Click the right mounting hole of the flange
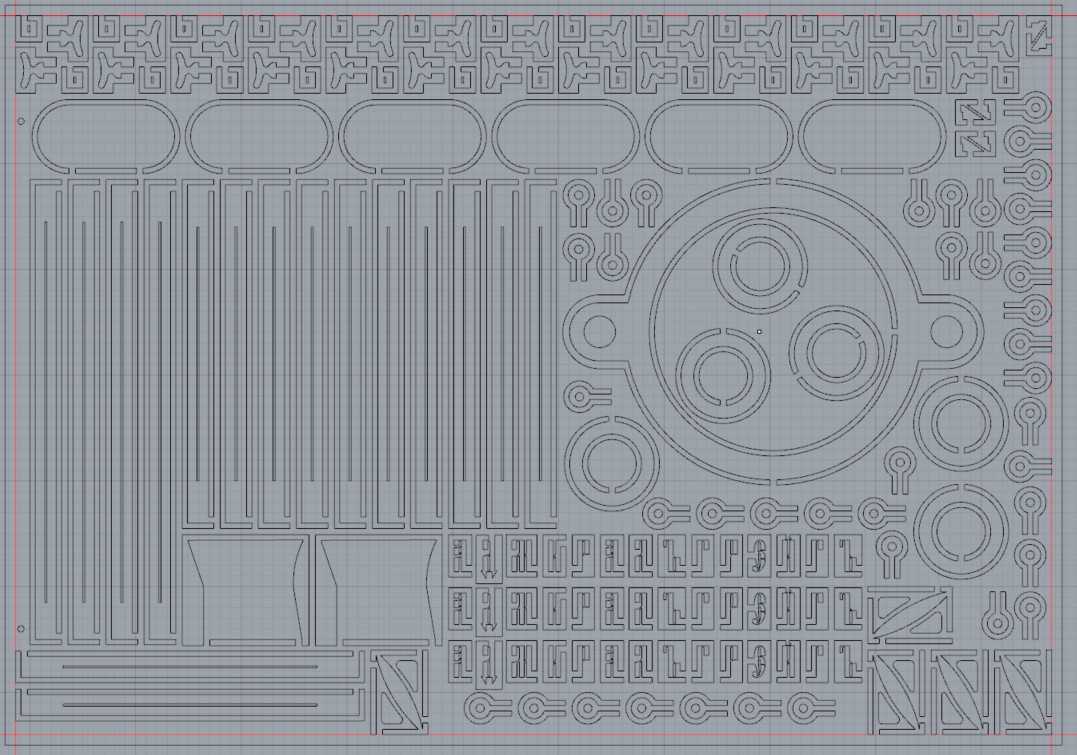The height and width of the screenshot is (755, 1077). 944,332
